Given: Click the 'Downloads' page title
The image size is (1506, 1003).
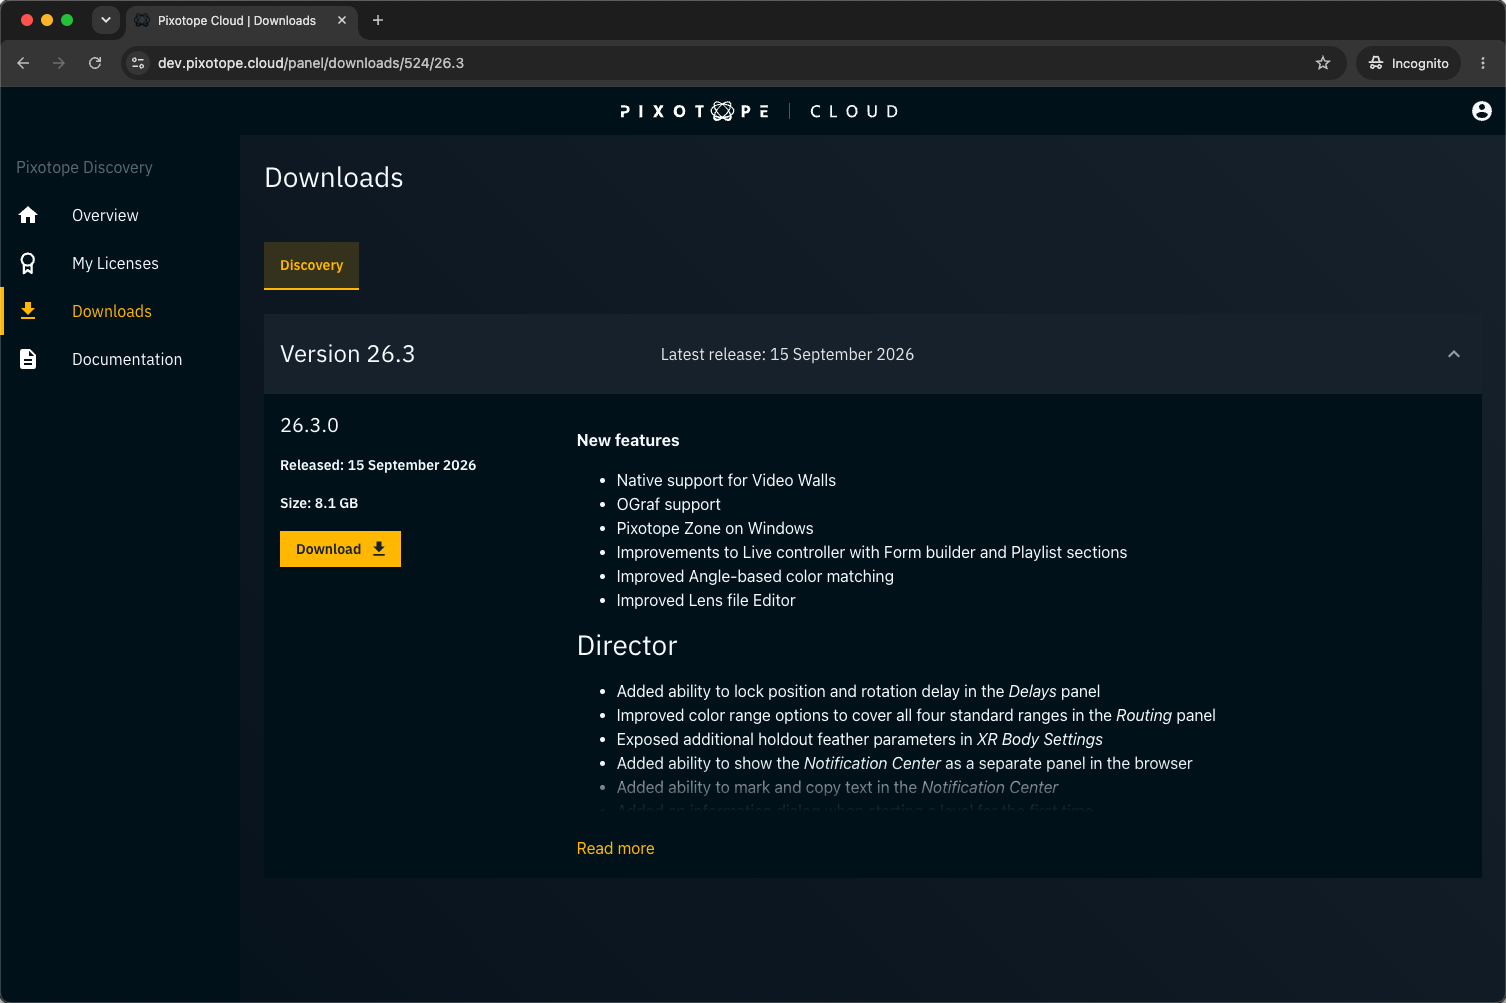Looking at the screenshot, I should point(334,177).
